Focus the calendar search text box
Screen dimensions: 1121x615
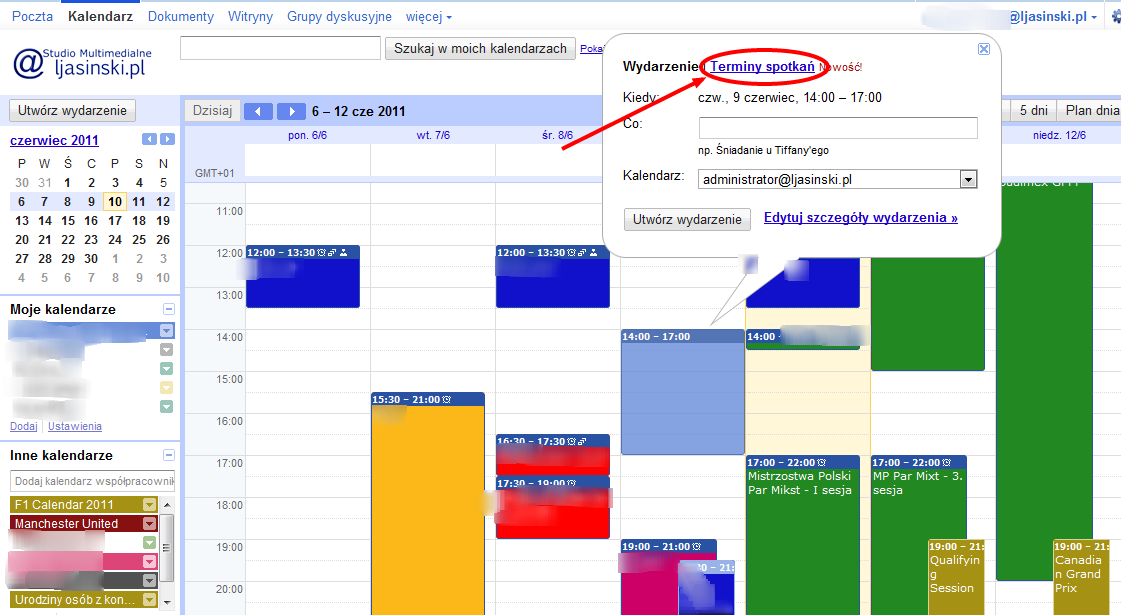point(280,49)
